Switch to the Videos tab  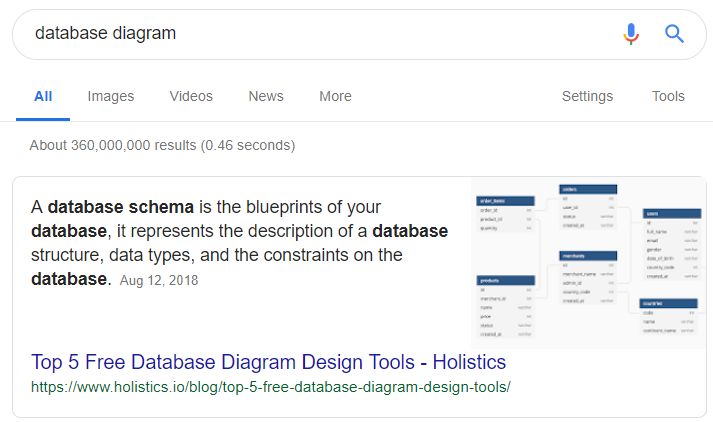tap(191, 97)
